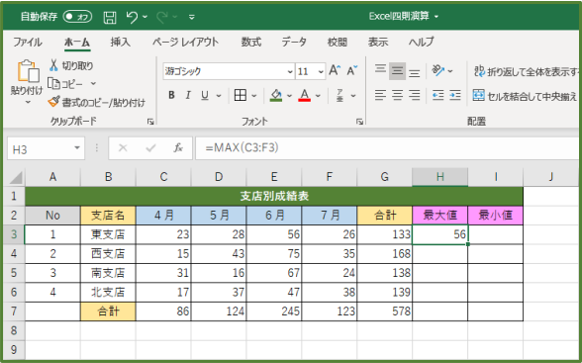Decrease indent icon
Image resolution: width=582 pixels, height=363 pixels.
click(x=438, y=95)
